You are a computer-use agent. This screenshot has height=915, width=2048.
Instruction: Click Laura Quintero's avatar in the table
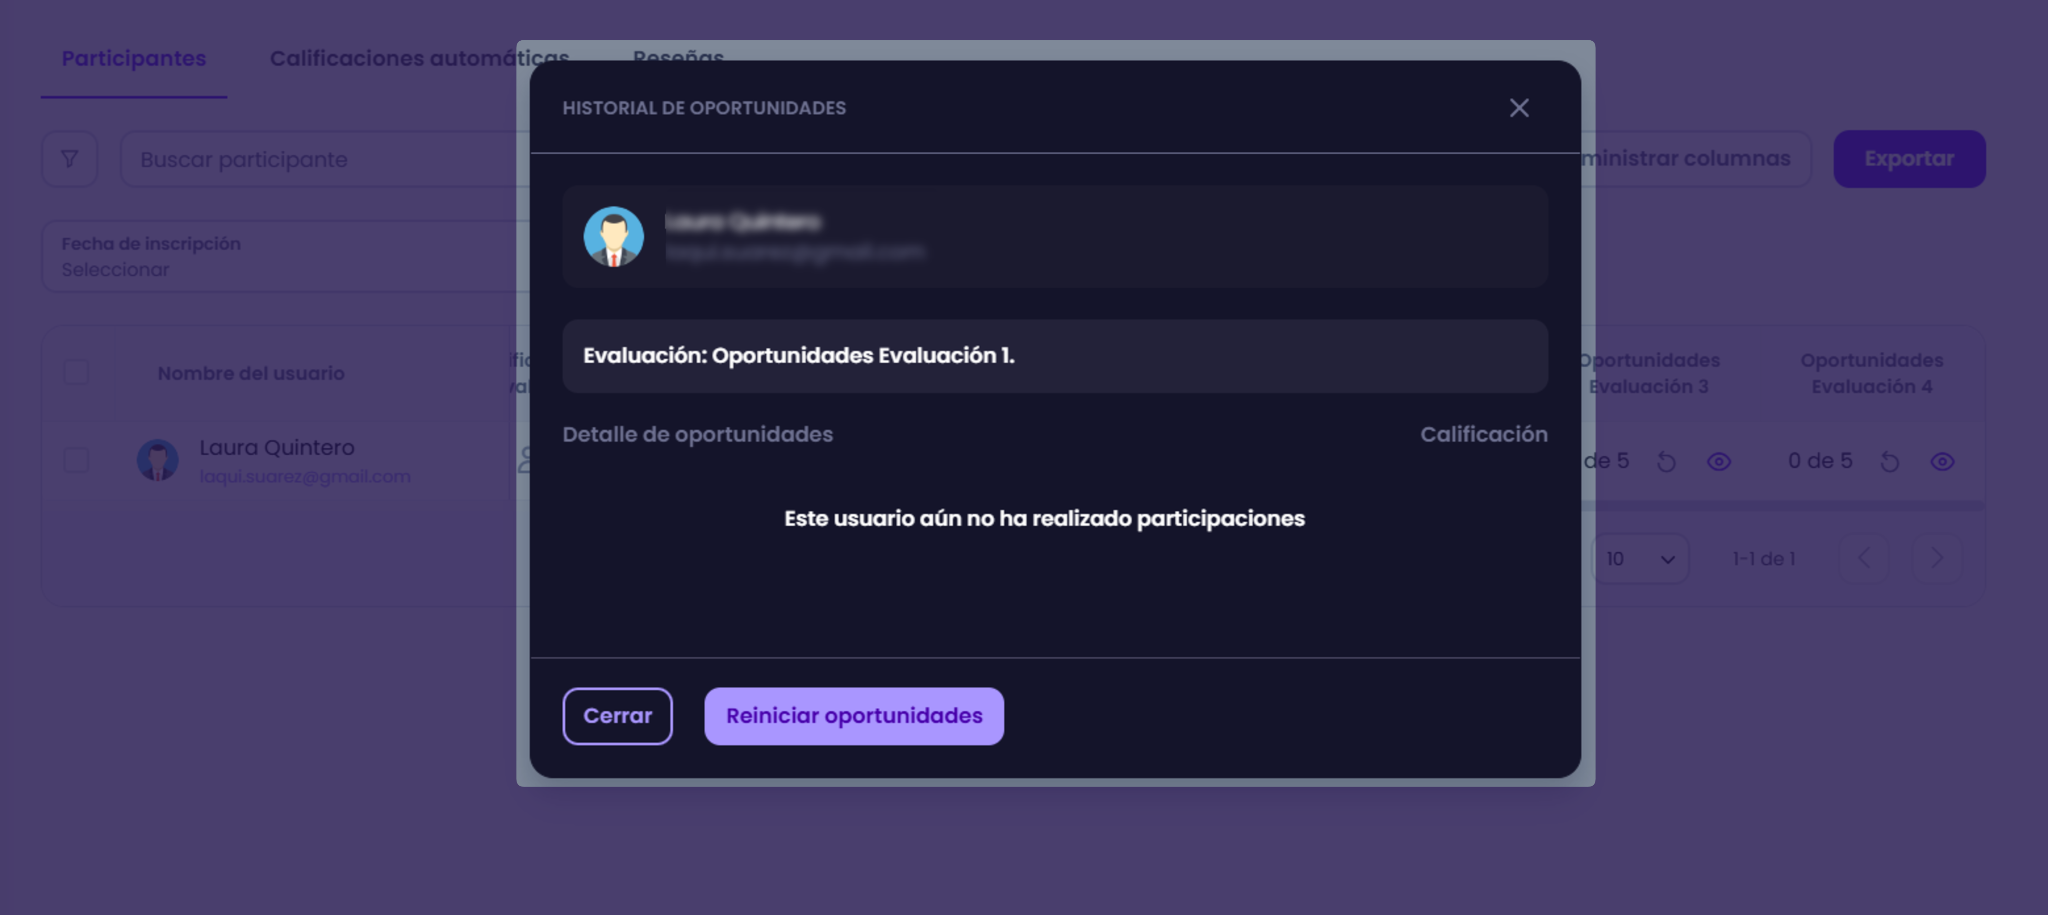point(158,460)
